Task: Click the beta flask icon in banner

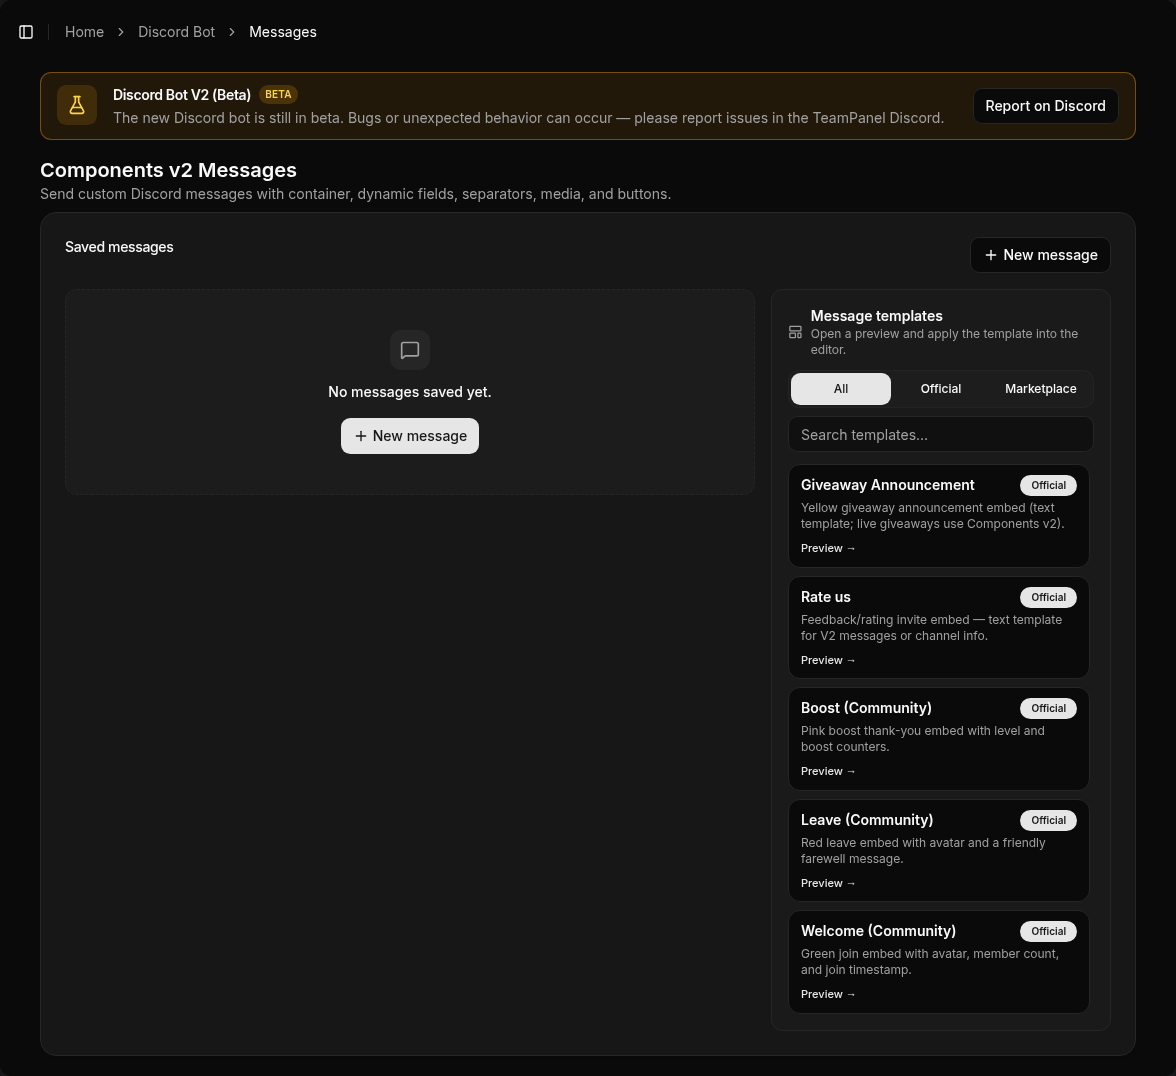Action: point(77,106)
